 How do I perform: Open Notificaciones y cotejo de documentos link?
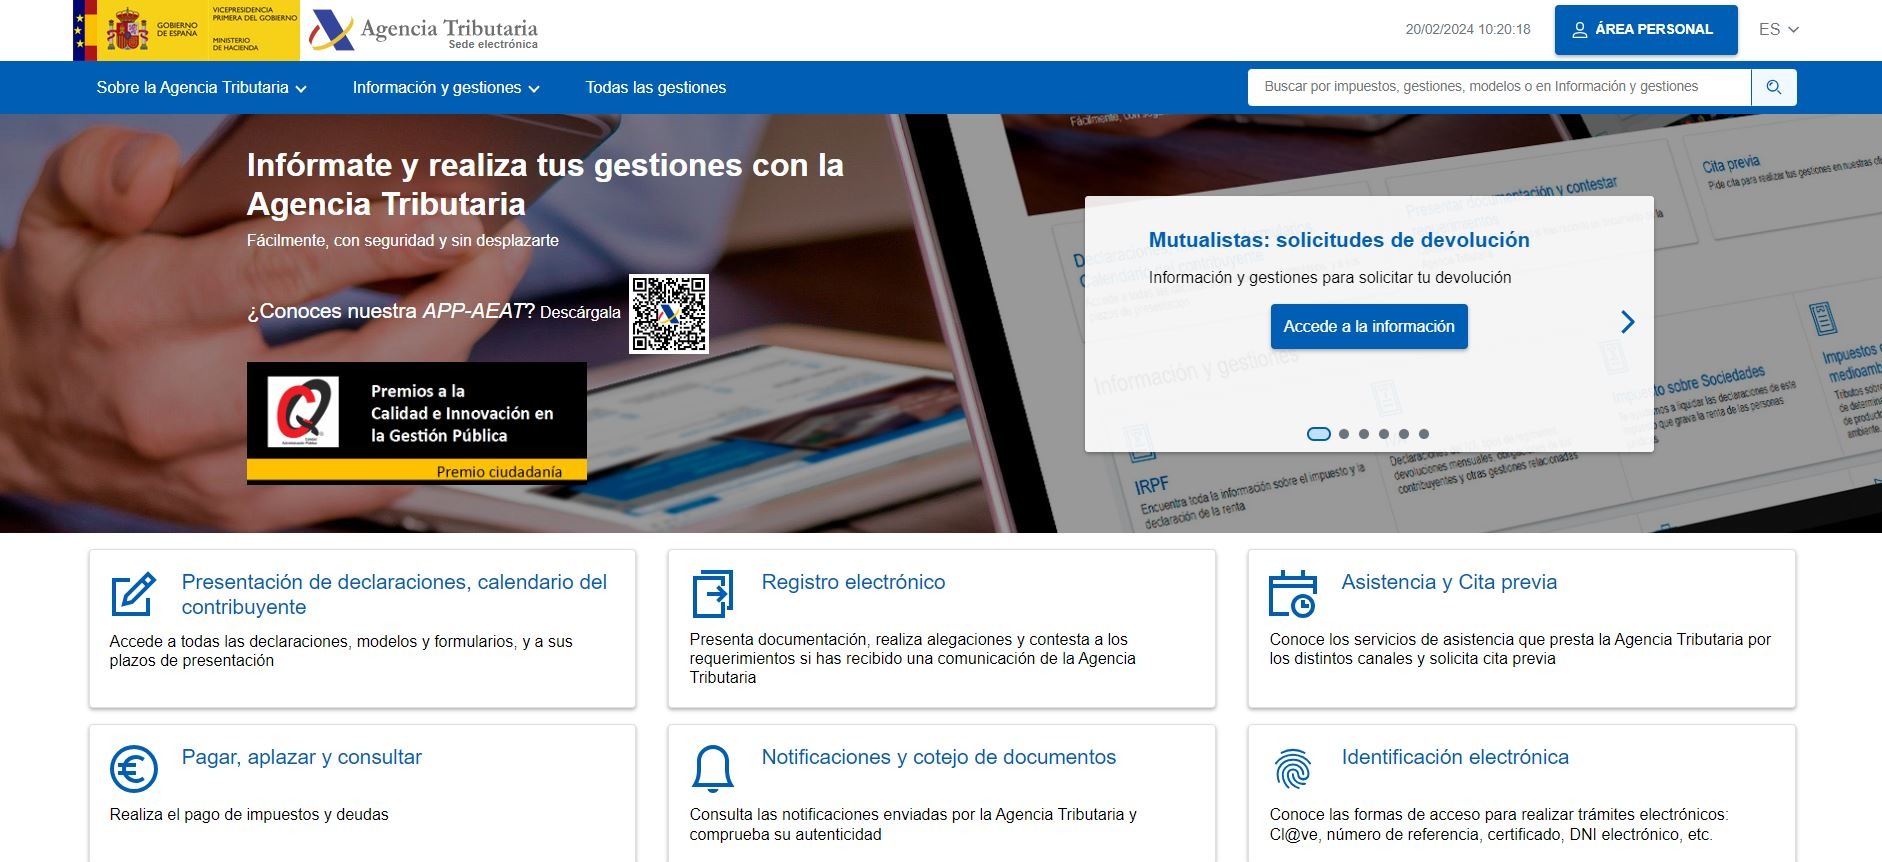point(939,757)
